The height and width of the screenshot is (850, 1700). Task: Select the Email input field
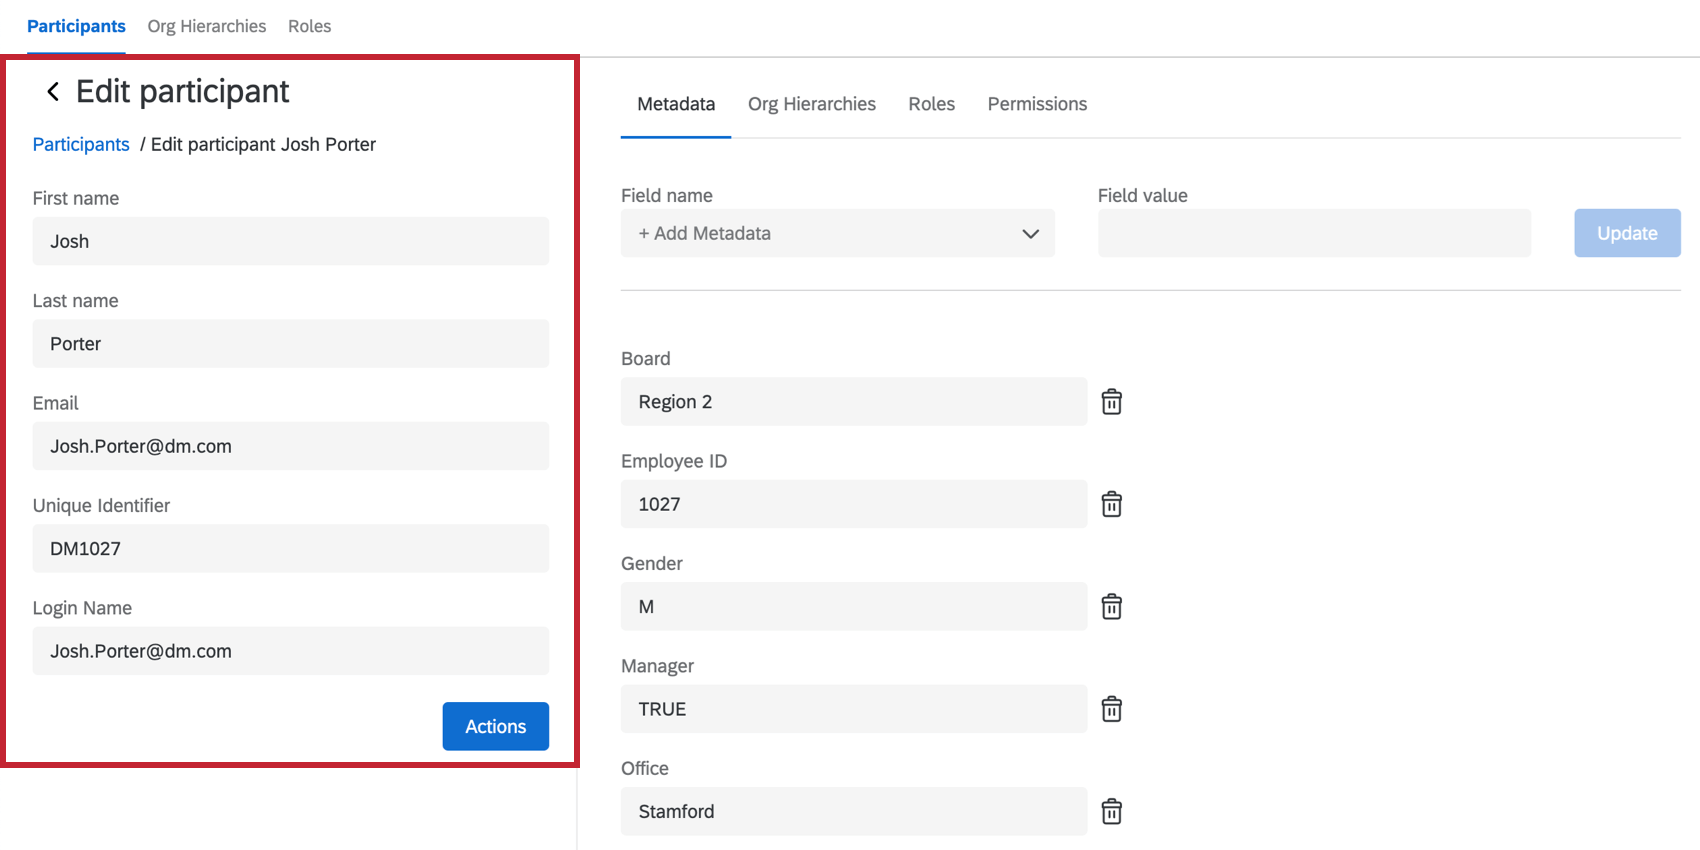tap(290, 447)
